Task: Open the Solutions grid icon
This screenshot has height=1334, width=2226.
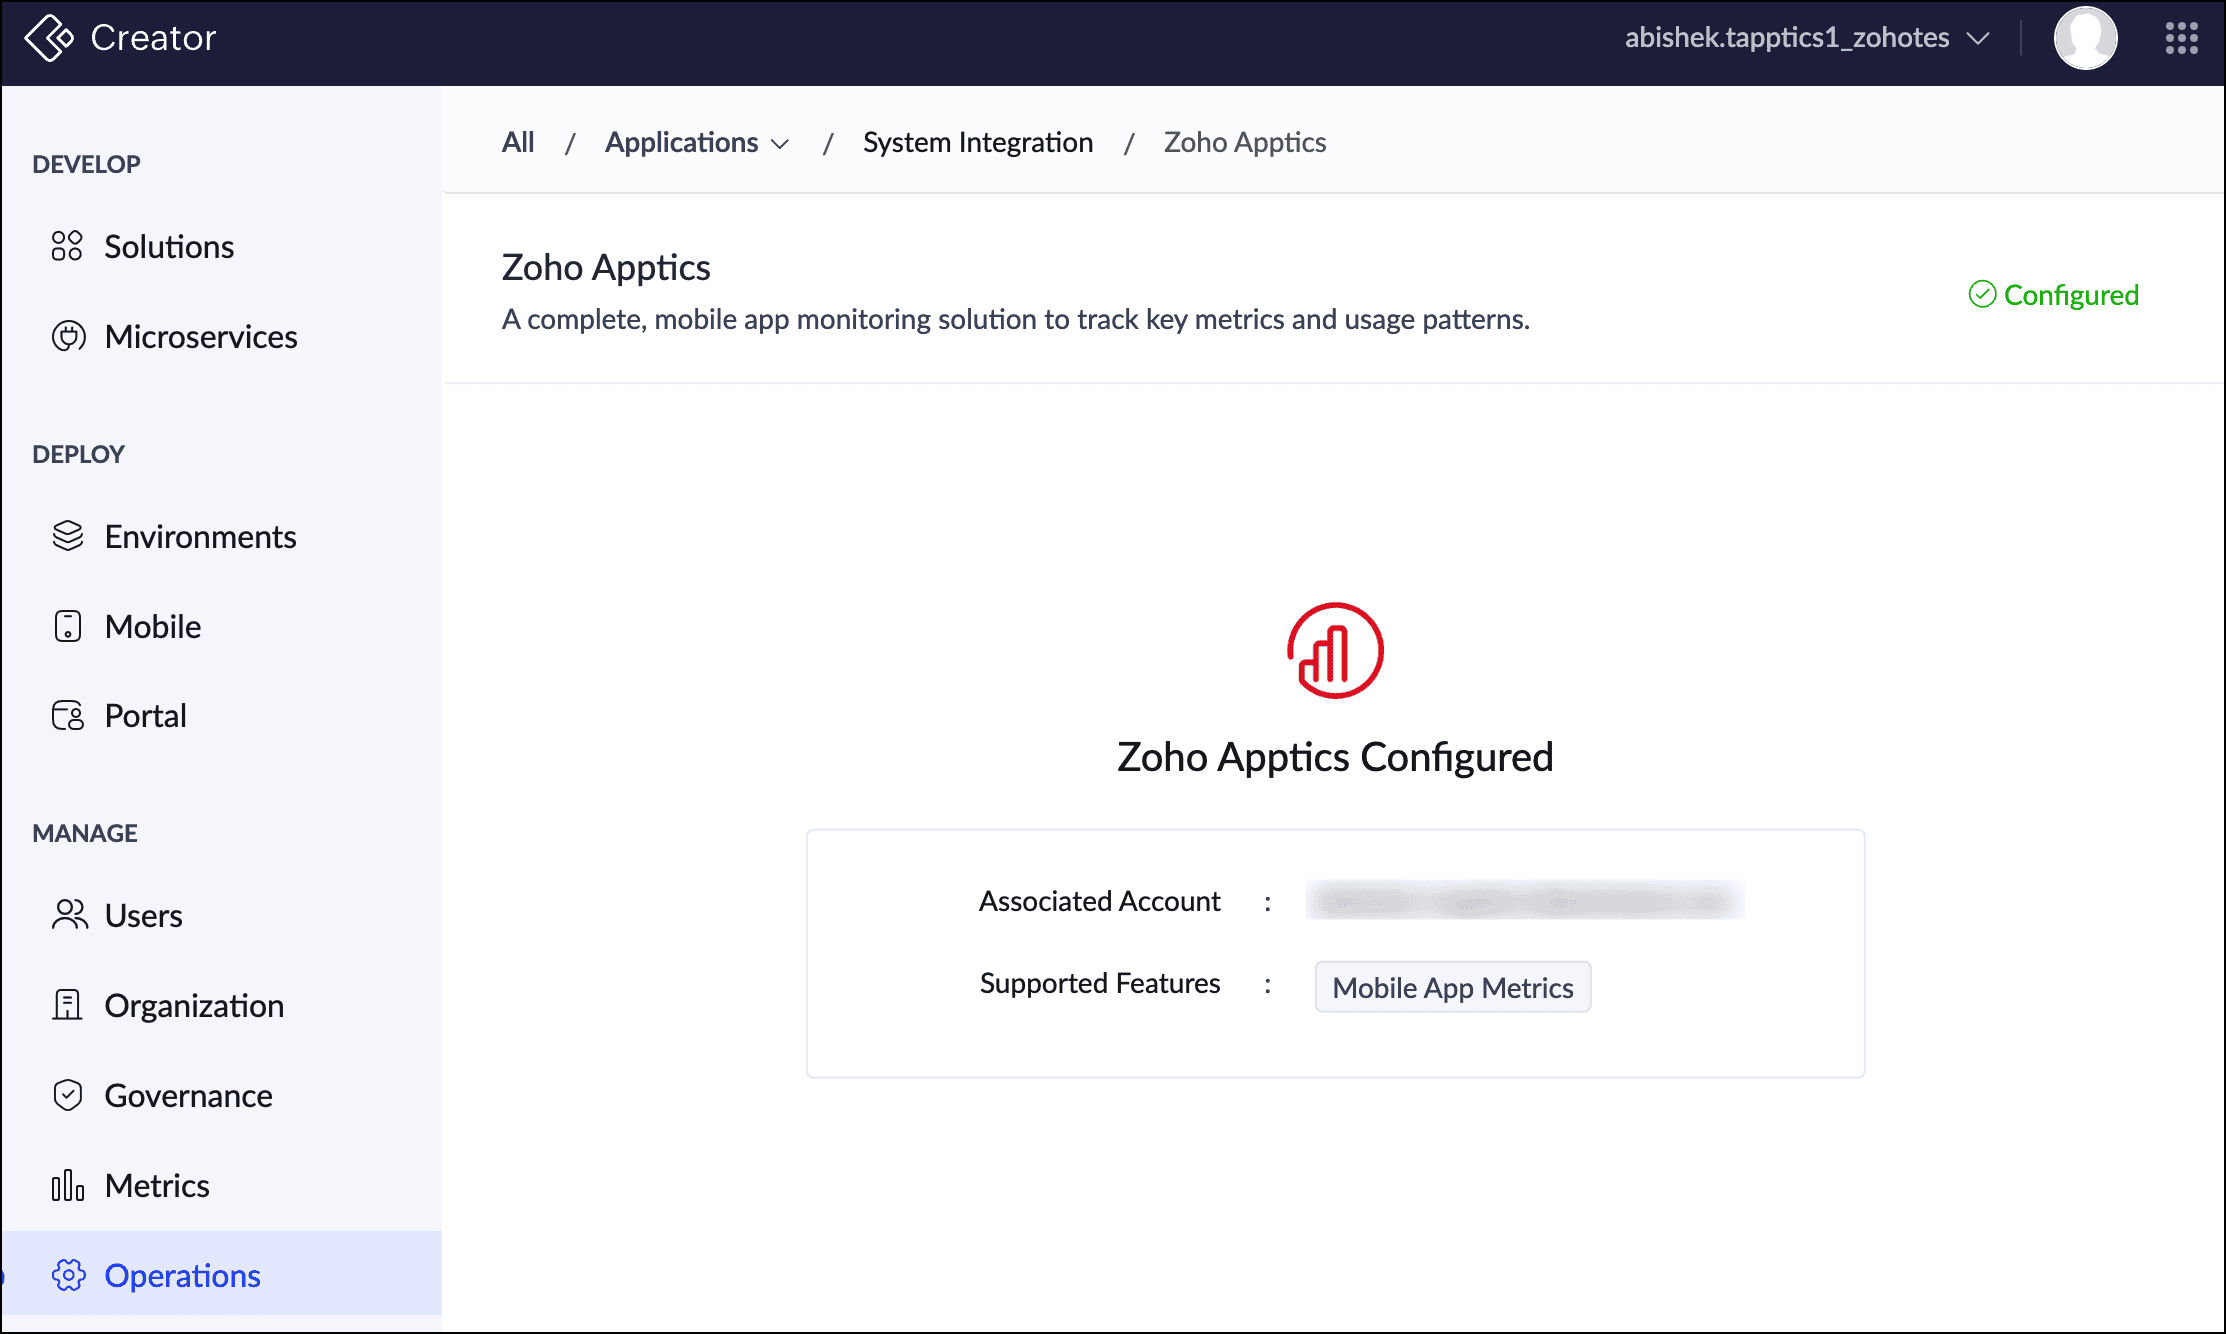Action: (67, 246)
